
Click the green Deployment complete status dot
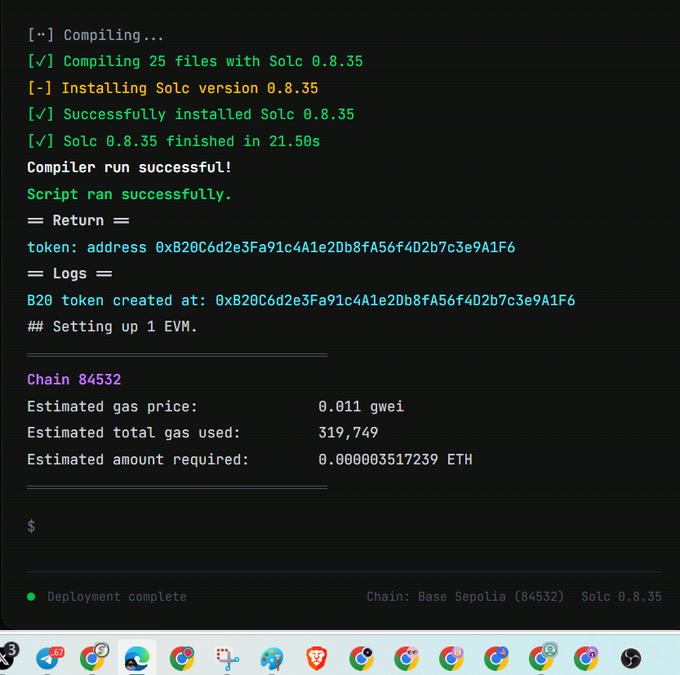tap(31, 596)
